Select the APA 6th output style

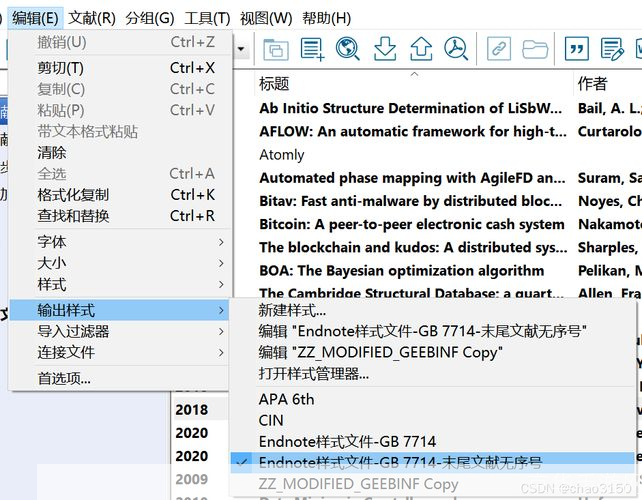tap(432, 399)
